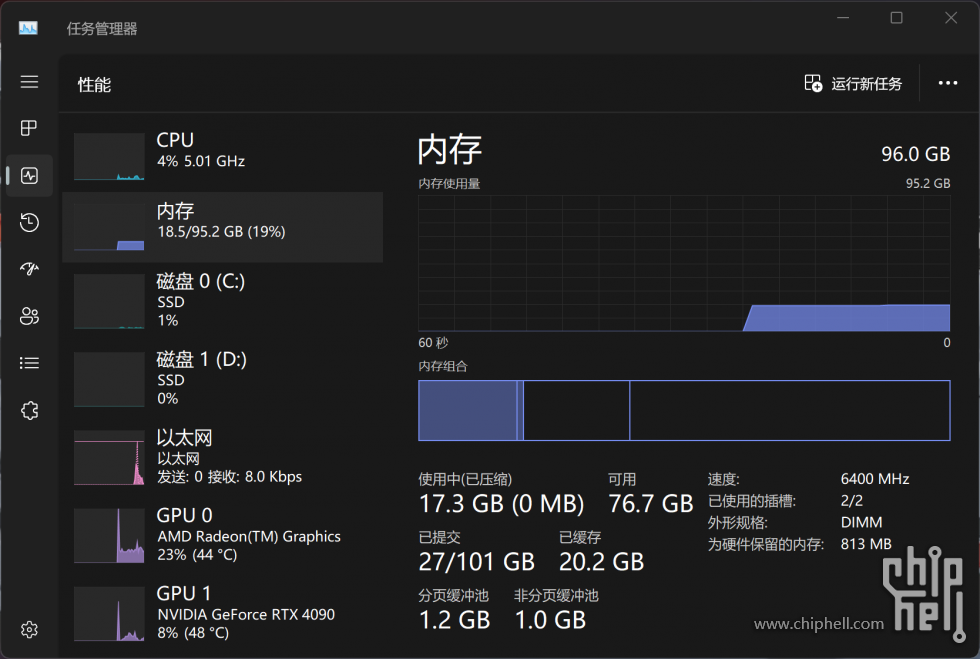Select the 以太网 network entry
The width and height of the screenshot is (980, 659).
tap(222, 457)
